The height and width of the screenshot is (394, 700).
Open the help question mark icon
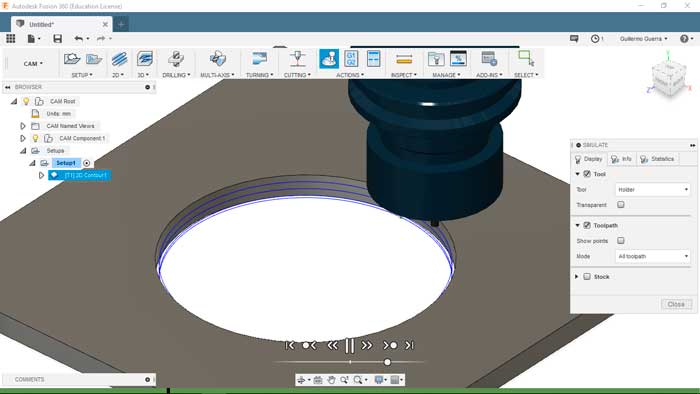coord(684,39)
